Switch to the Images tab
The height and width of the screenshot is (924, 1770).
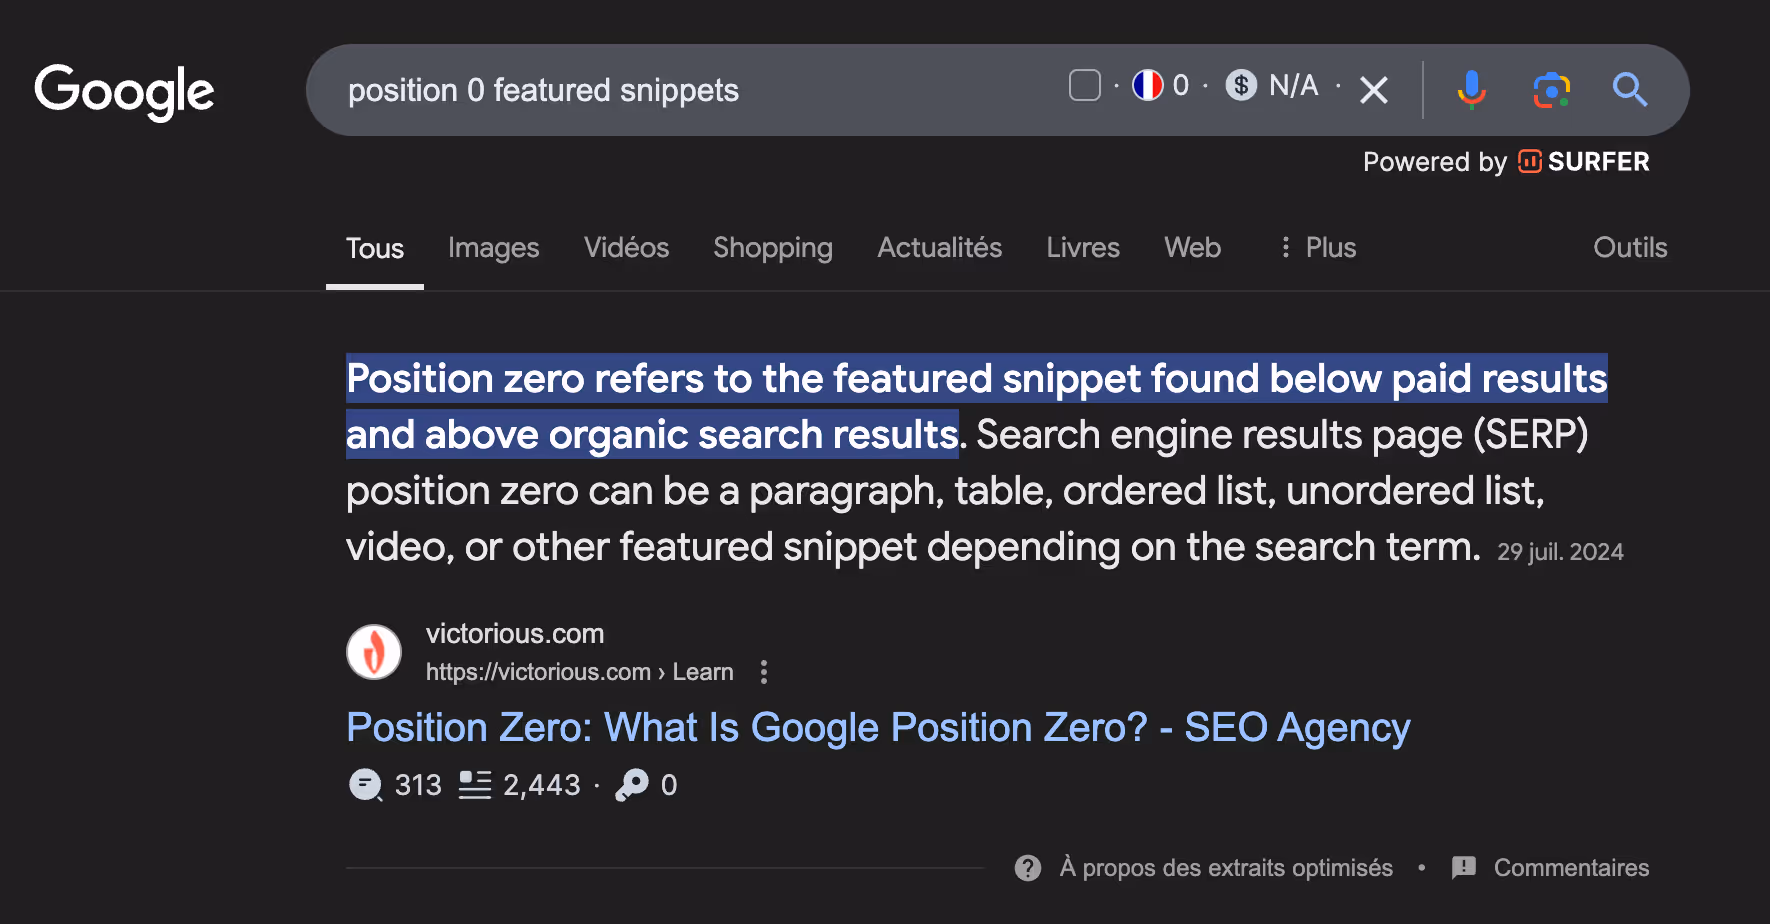point(494,248)
